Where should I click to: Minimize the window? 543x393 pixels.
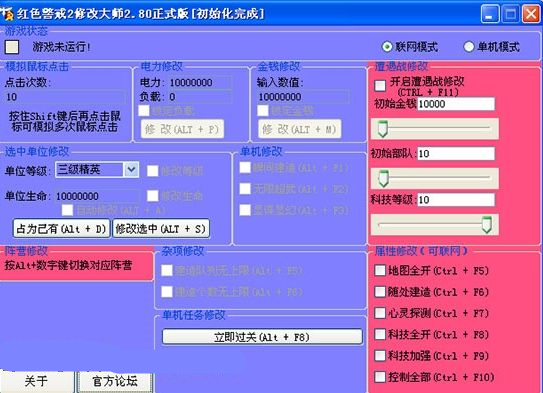click(490, 14)
